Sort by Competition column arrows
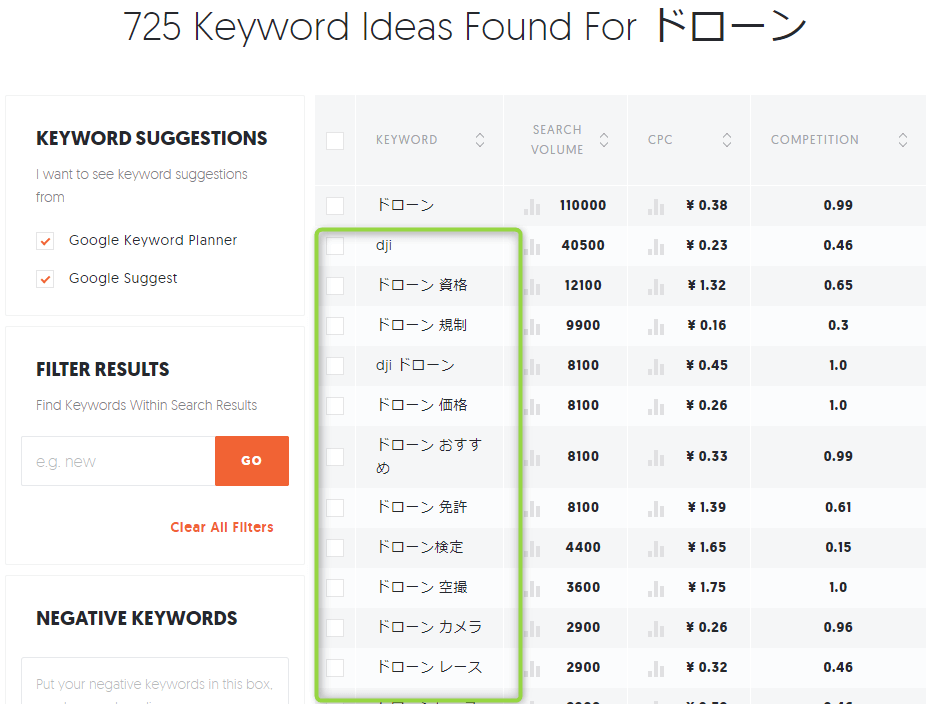The height and width of the screenshot is (704, 931). click(x=903, y=141)
